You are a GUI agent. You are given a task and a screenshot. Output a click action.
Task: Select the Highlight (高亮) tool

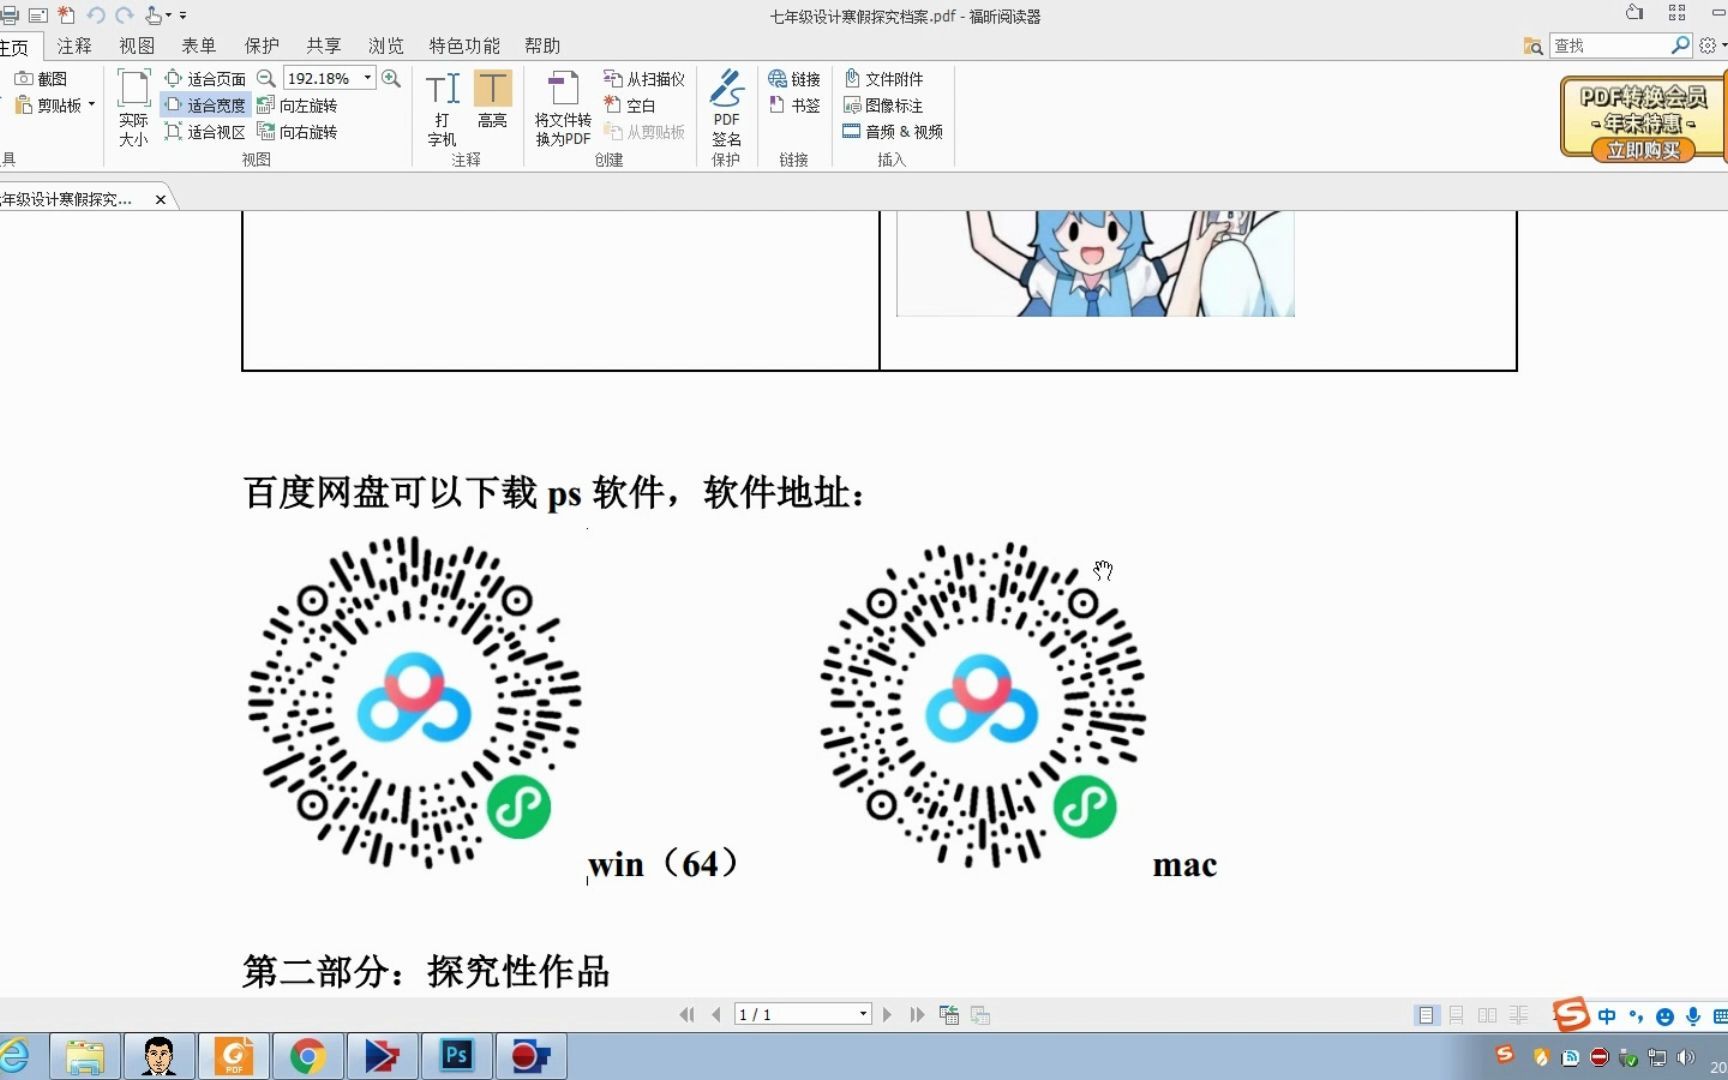492,99
